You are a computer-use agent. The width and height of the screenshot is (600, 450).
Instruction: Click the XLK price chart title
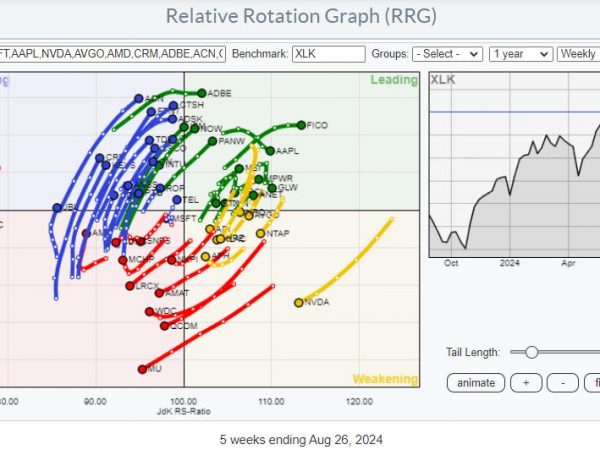[x=443, y=80]
